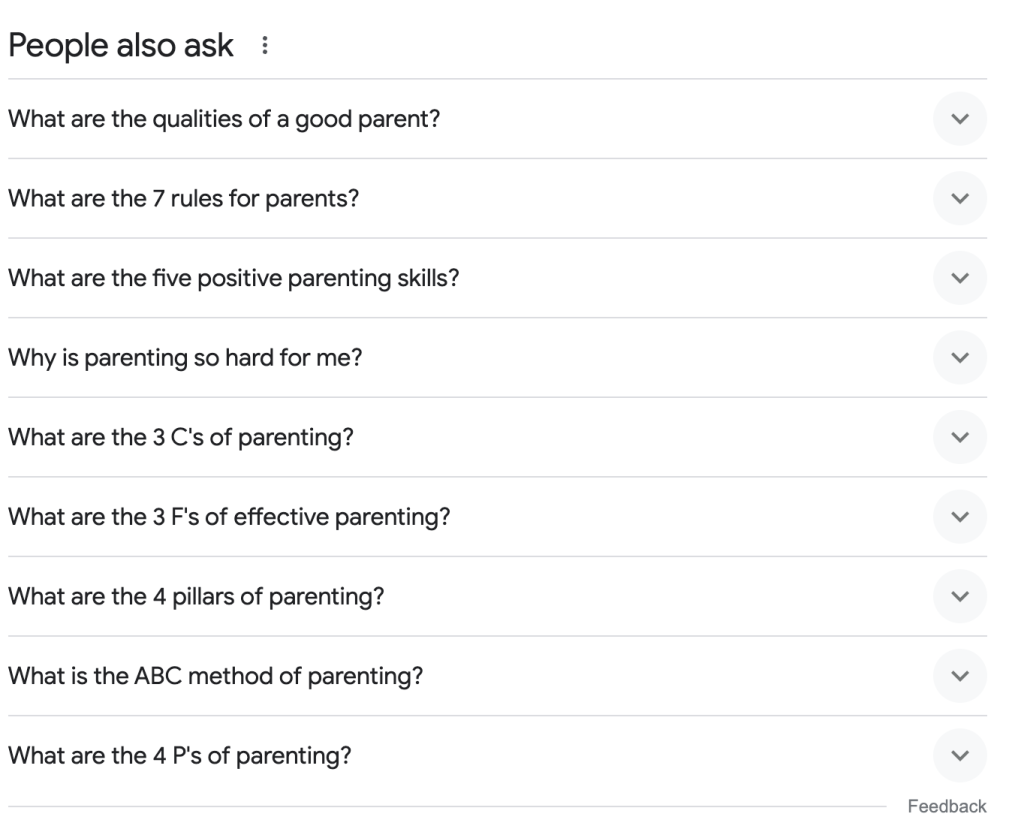Screen dimensions: 1024x832
Task: Click question text "What are the 7 rules for parents?"
Action: (184, 198)
